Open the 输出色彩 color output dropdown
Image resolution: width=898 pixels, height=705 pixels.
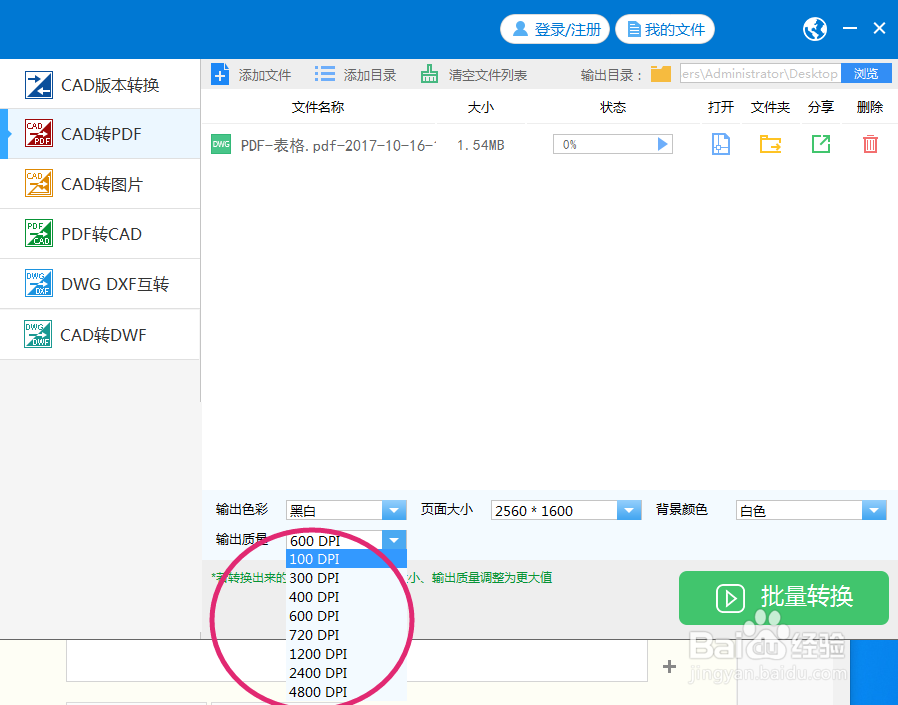click(394, 510)
